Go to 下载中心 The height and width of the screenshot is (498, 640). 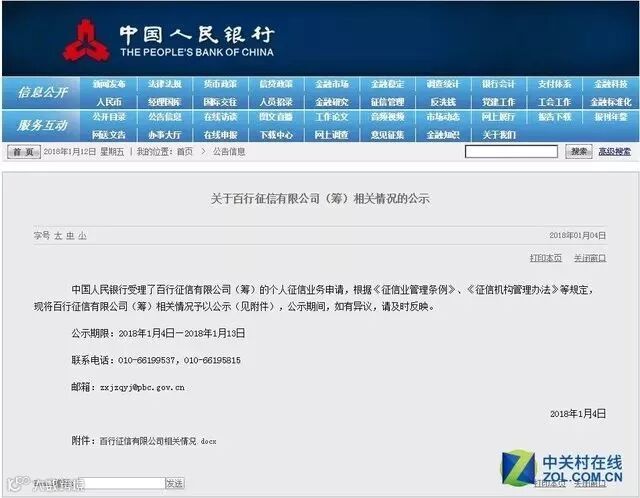276,135
